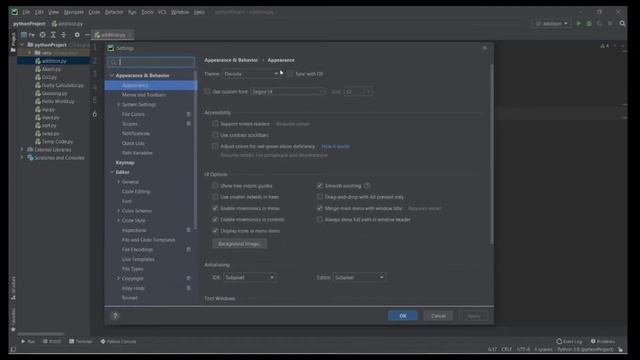640x360 pixels.
Task: Toggle Drag-and-drop with Alt pressed only
Action: pyautogui.click(x=320, y=197)
